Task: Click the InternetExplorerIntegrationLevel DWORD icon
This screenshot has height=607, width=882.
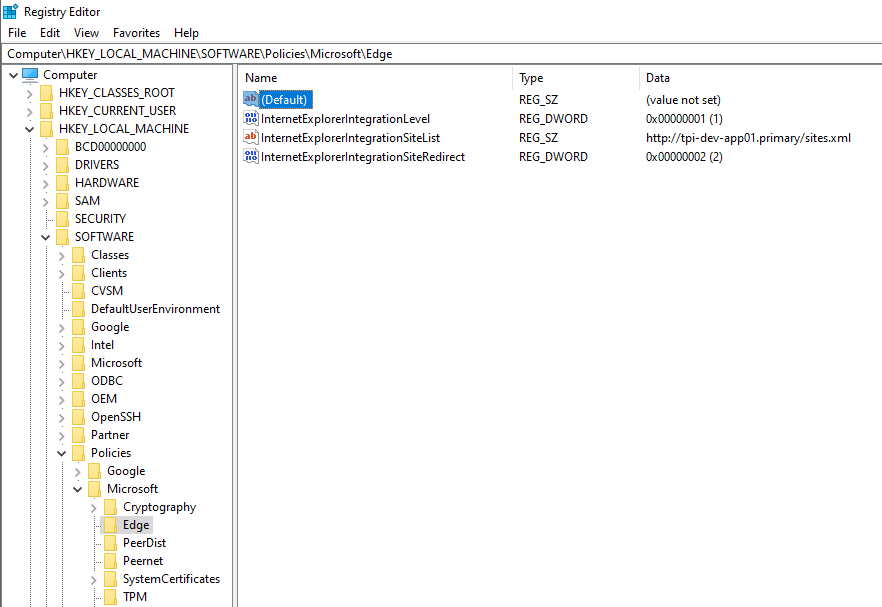Action: [x=250, y=118]
